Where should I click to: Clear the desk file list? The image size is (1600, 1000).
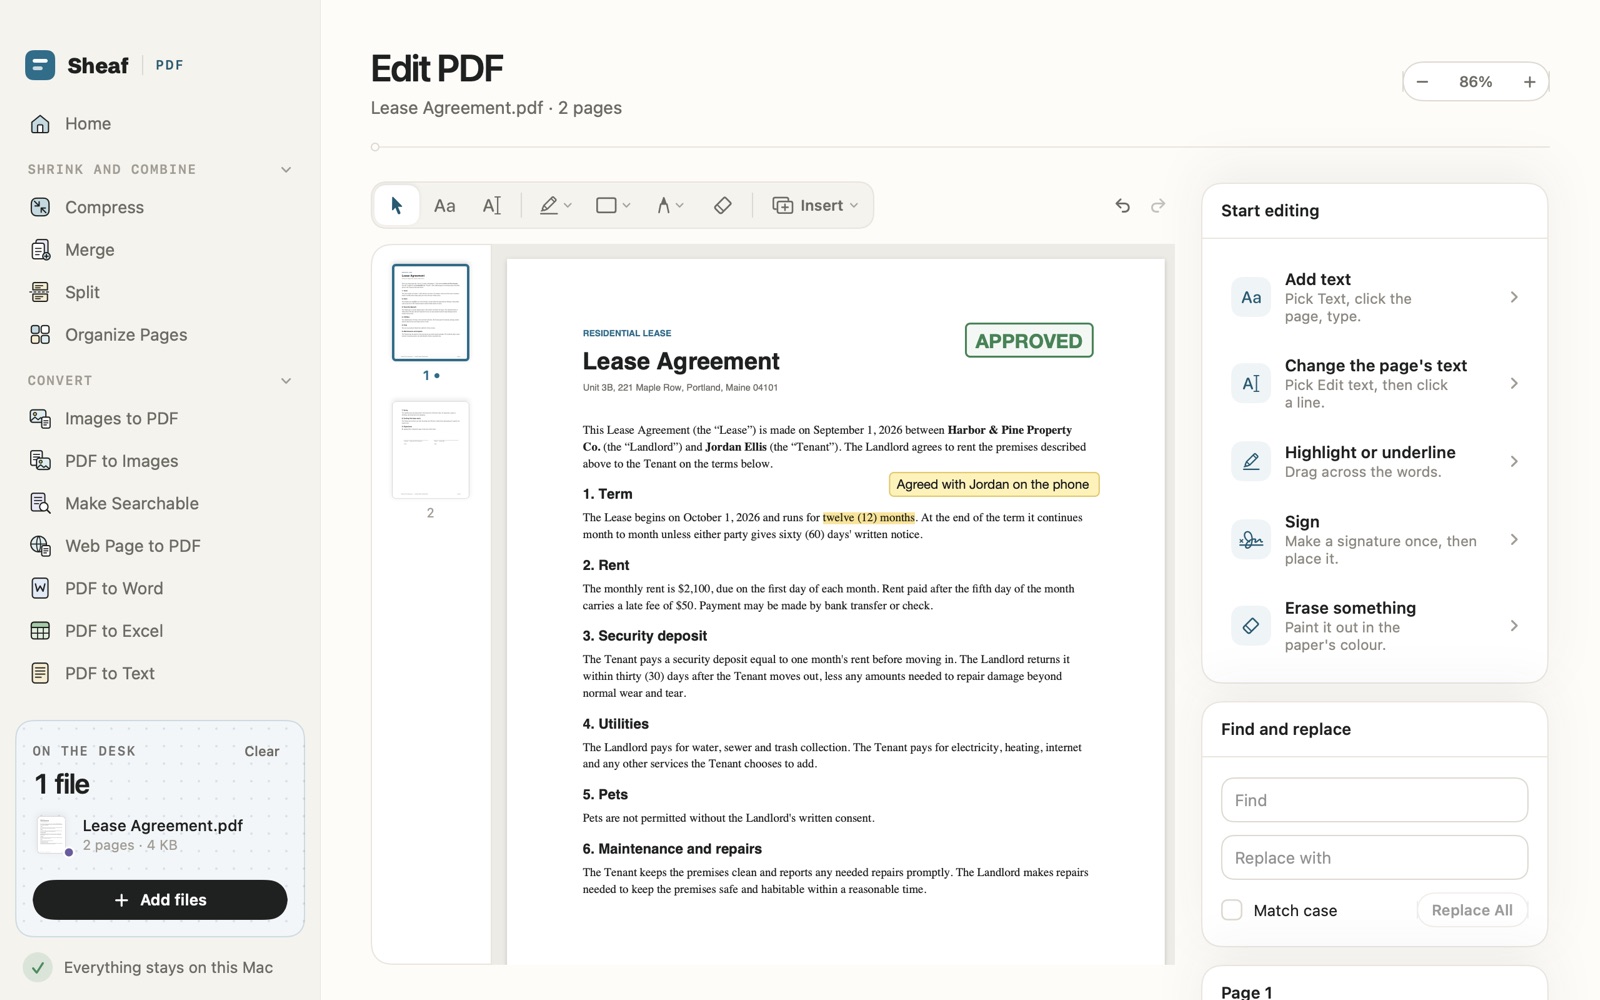(262, 751)
